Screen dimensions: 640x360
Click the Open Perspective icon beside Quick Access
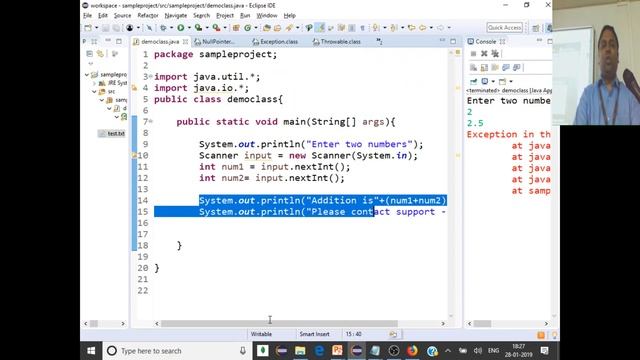[536, 28]
